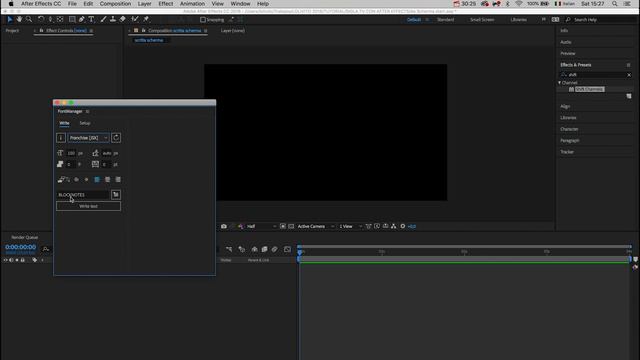Open FontManager panel menu icon

click(87, 111)
